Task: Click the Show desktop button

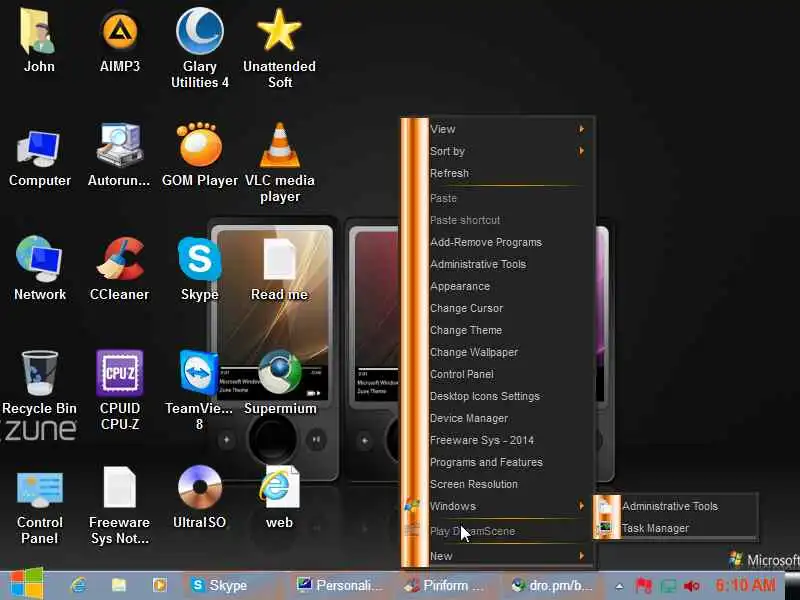Action: pos(792,586)
